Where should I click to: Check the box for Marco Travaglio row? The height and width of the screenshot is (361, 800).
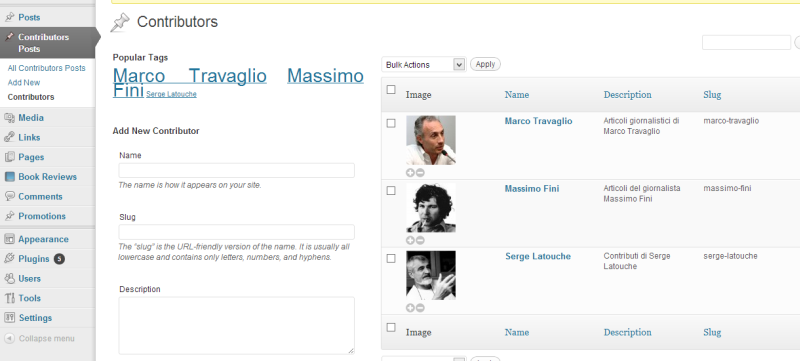click(x=391, y=123)
